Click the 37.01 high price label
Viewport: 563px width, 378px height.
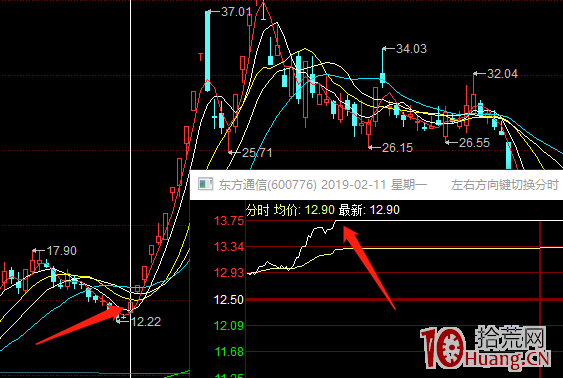[x=236, y=12]
